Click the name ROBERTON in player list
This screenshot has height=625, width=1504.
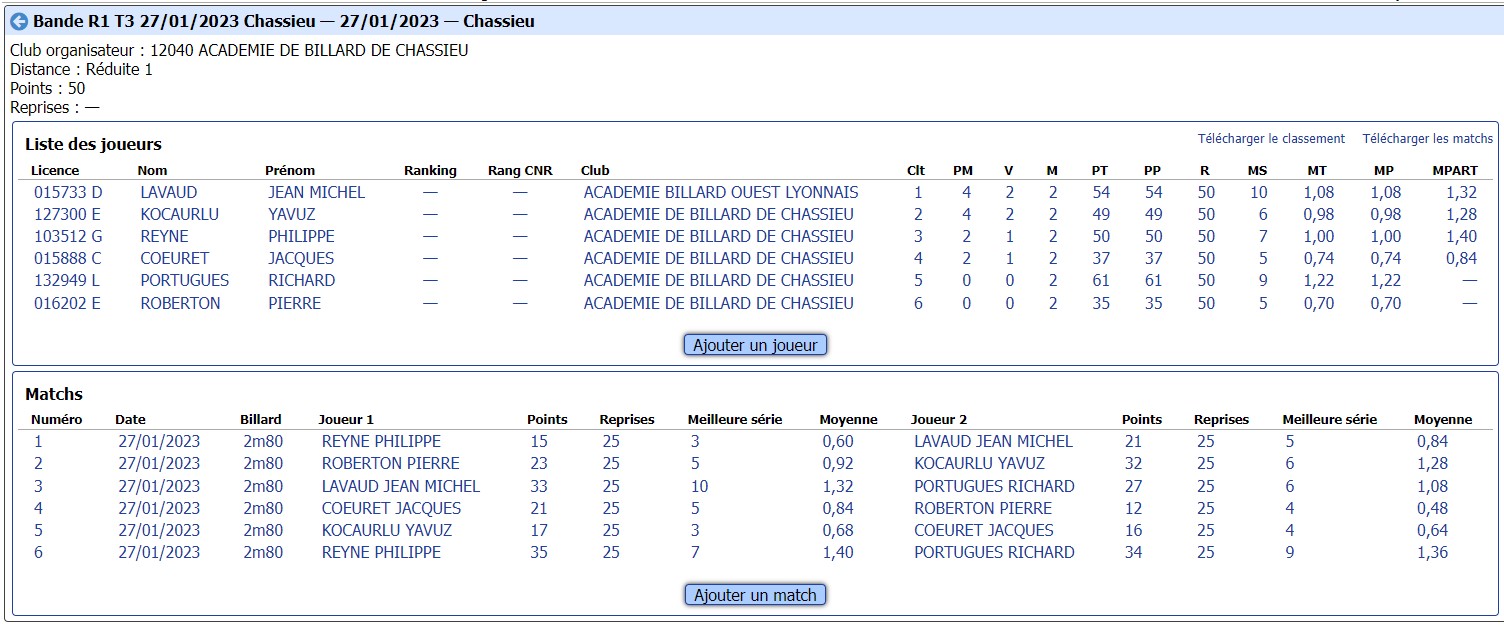point(180,303)
